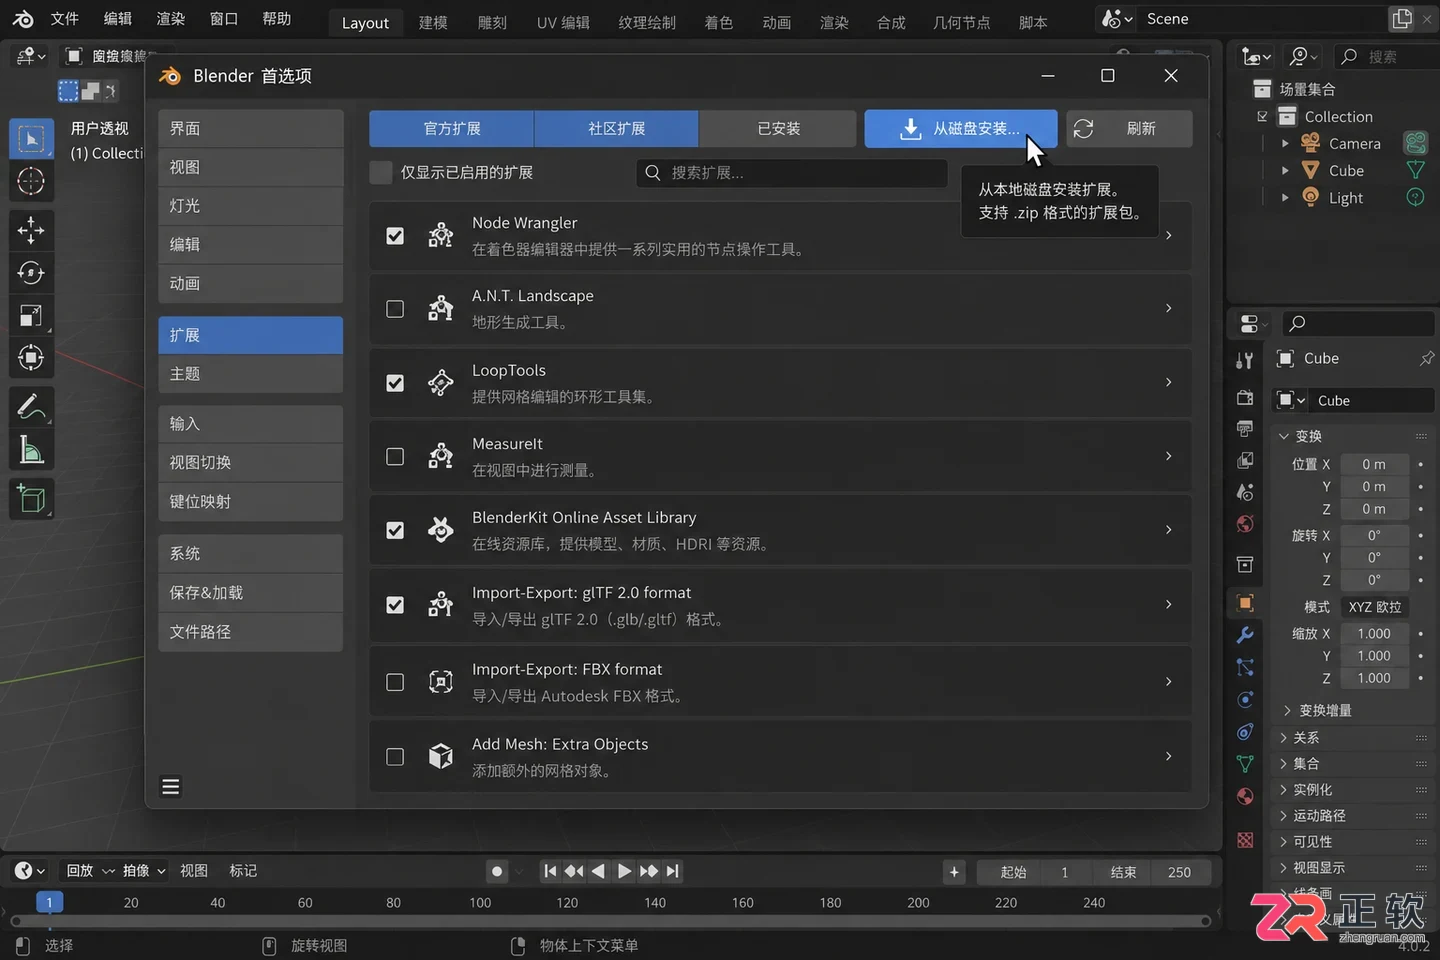Open the Render properties tab icon
The image size is (1440, 960).
pyautogui.click(x=1245, y=397)
